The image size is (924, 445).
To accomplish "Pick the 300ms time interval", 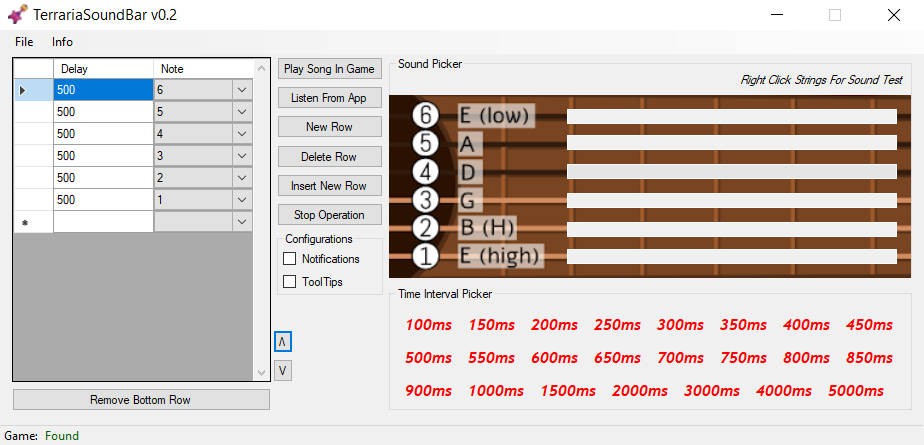I will (680, 325).
